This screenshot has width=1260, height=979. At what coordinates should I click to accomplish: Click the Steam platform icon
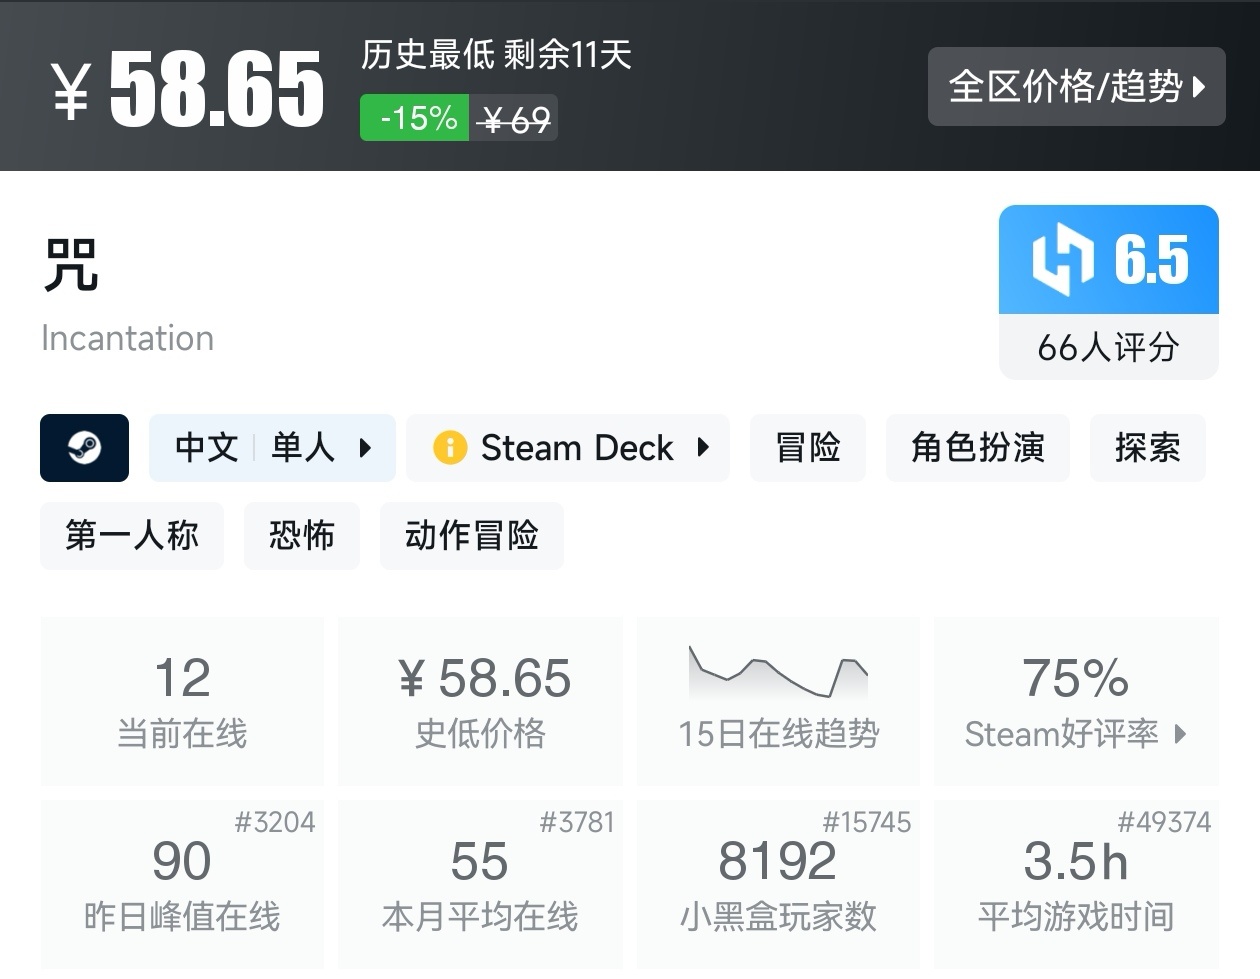[84, 448]
